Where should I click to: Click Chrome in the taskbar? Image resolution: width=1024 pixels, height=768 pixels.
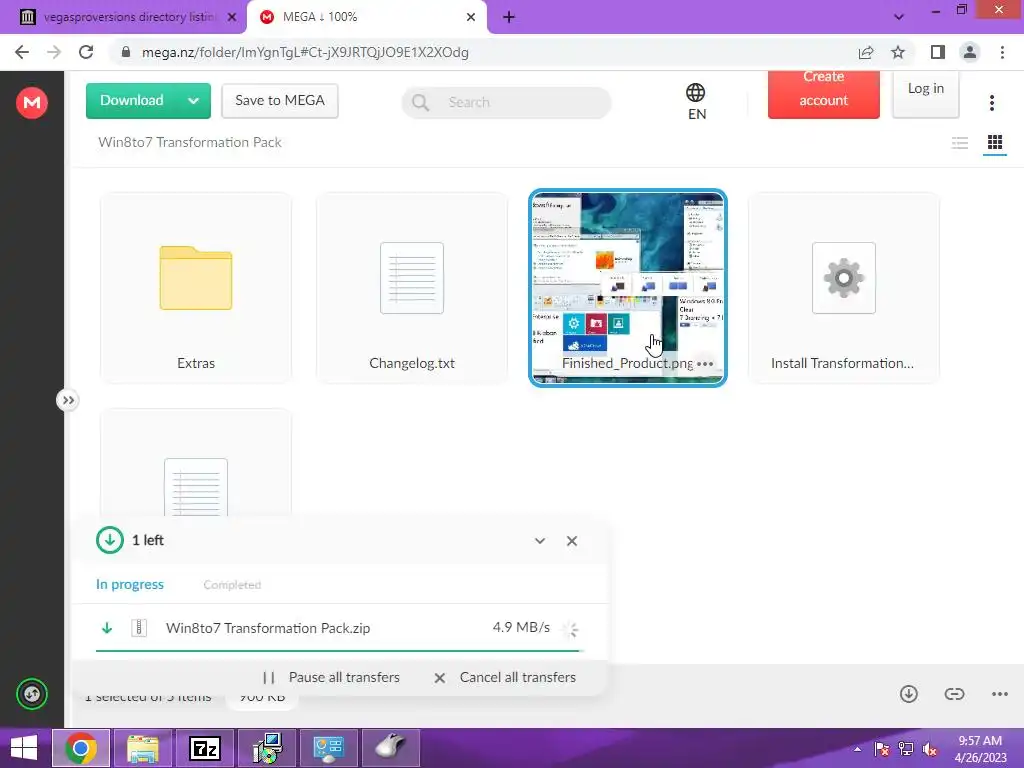[x=81, y=748]
